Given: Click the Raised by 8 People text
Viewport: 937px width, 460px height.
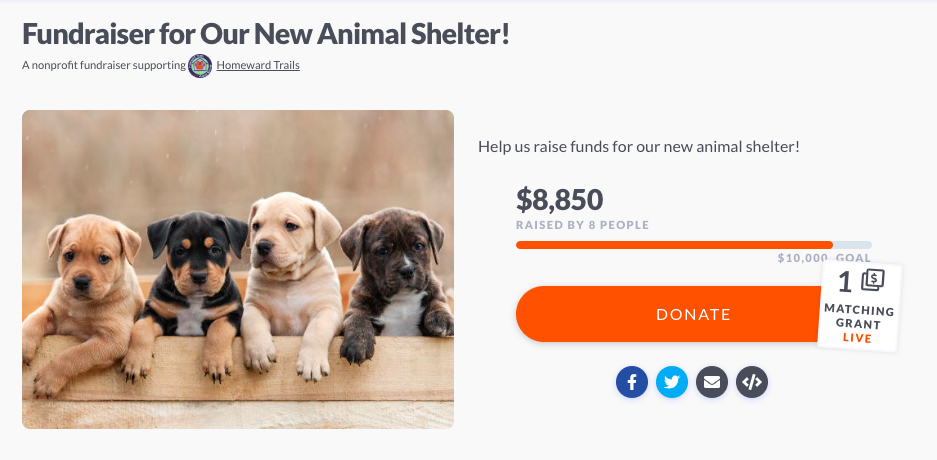Looking at the screenshot, I should tap(583, 225).
